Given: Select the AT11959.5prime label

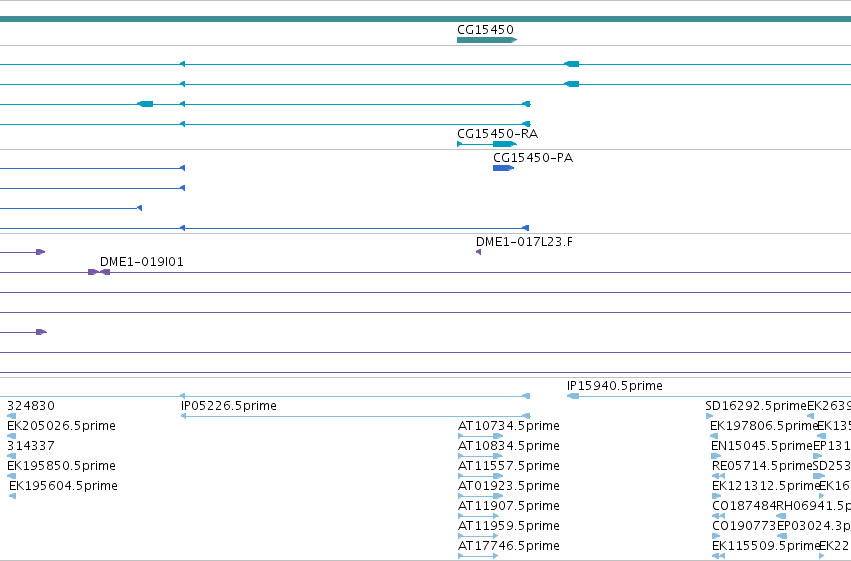Looking at the screenshot, I should 509,526.
